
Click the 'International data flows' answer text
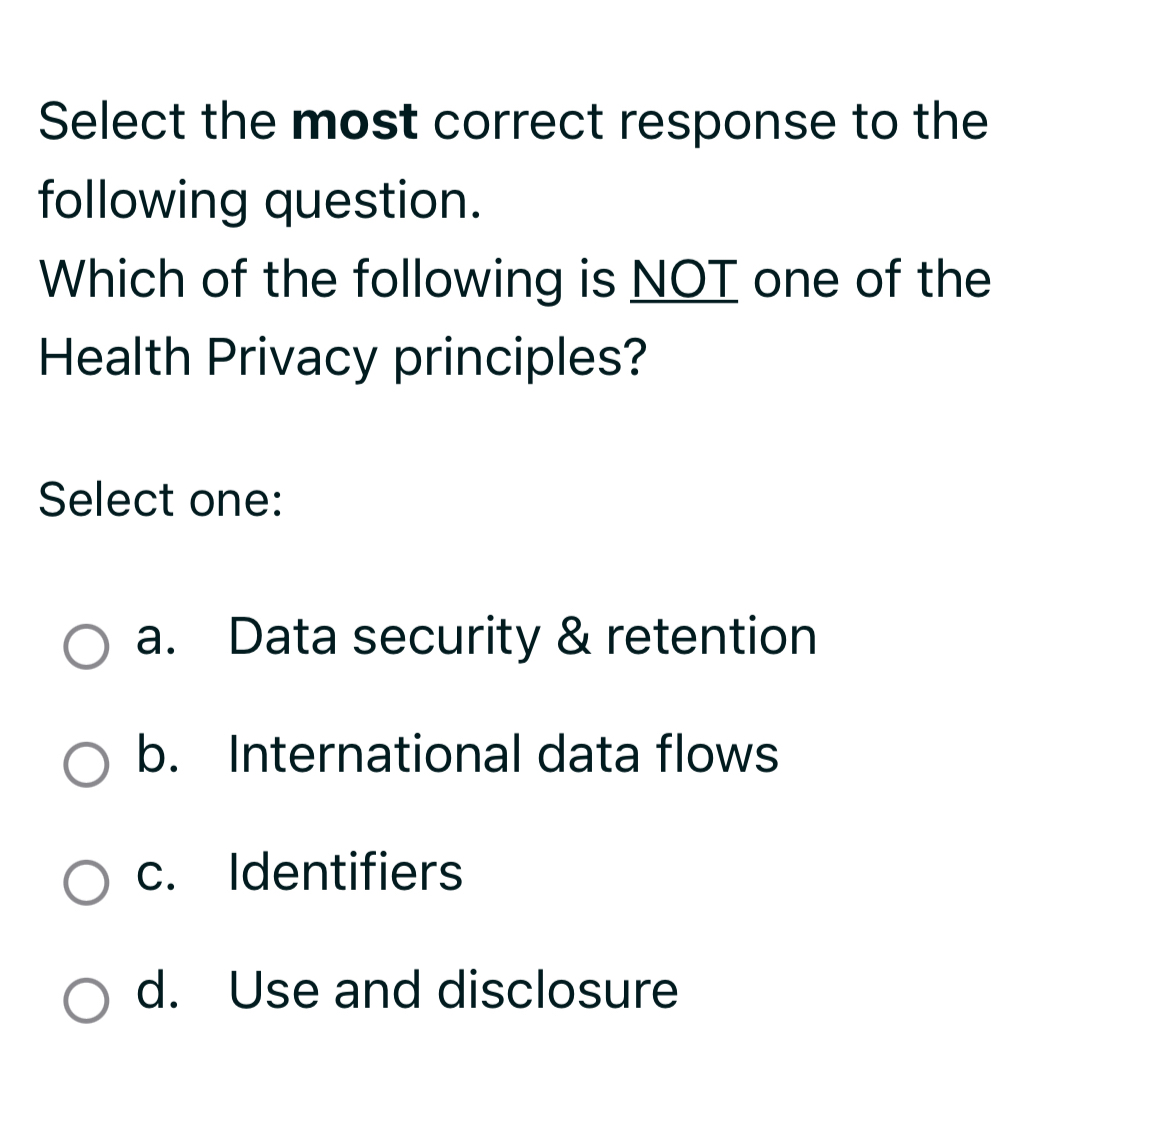(503, 754)
